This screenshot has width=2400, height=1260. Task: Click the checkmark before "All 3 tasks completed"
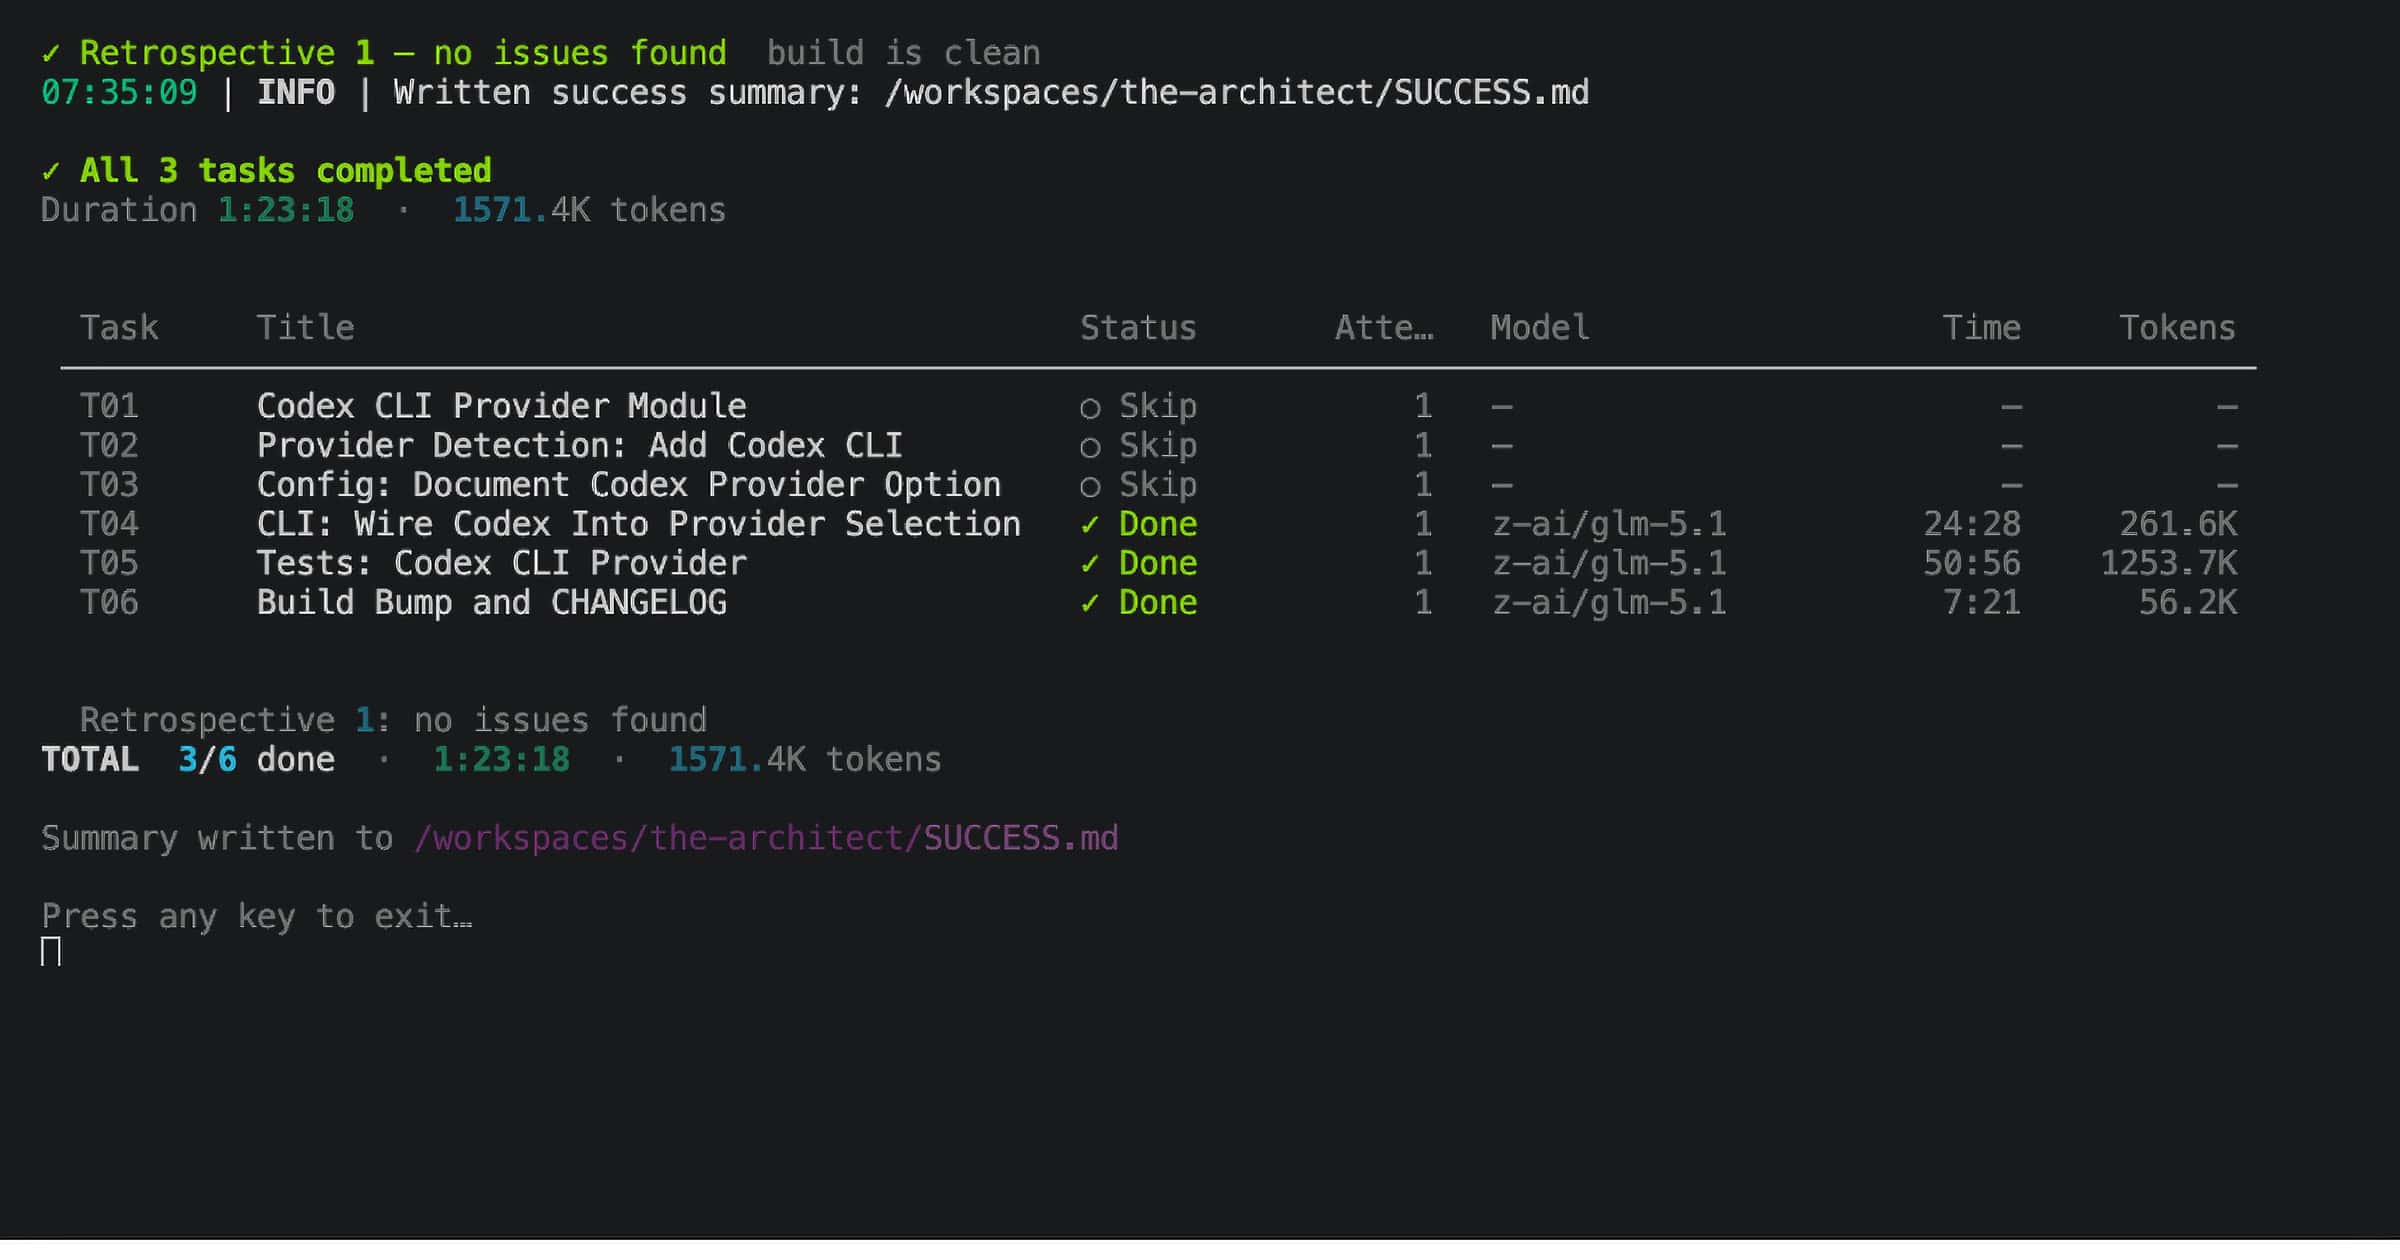51,172
